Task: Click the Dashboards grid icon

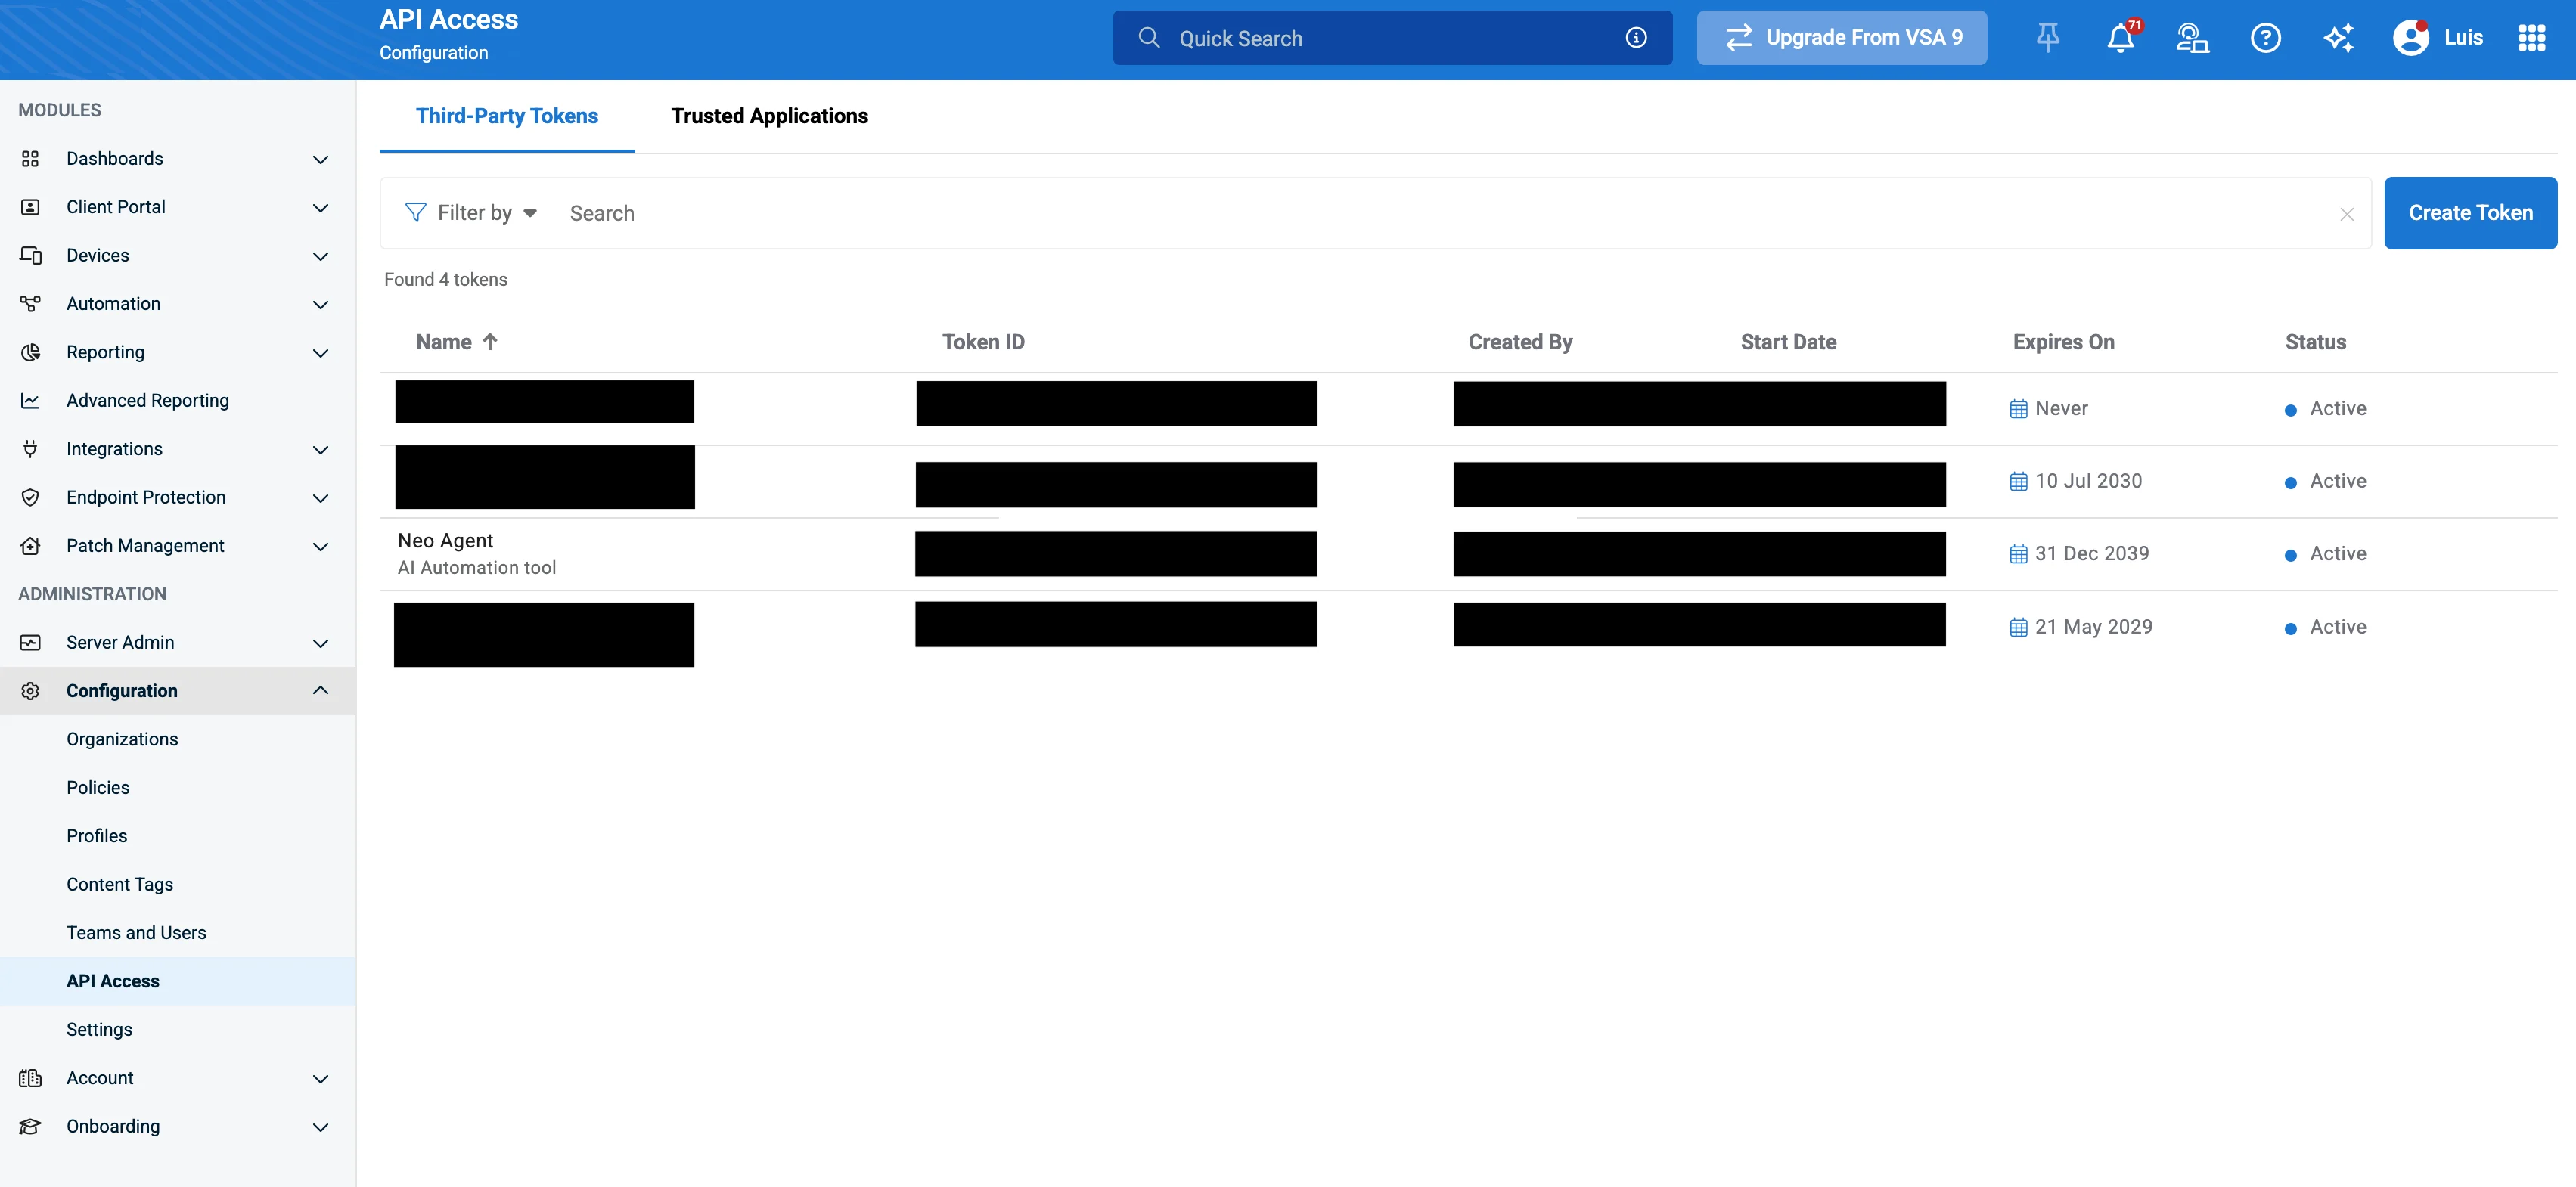Action: (x=30, y=159)
